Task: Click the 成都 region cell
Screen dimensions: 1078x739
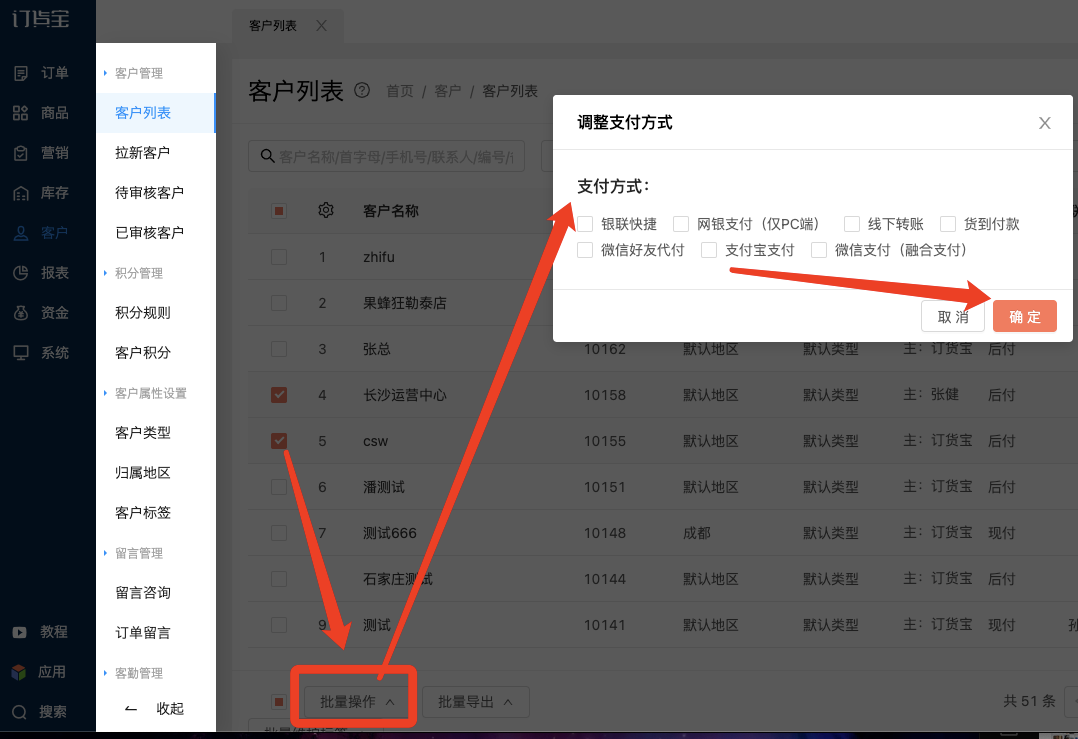Action: [x=696, y=533]
